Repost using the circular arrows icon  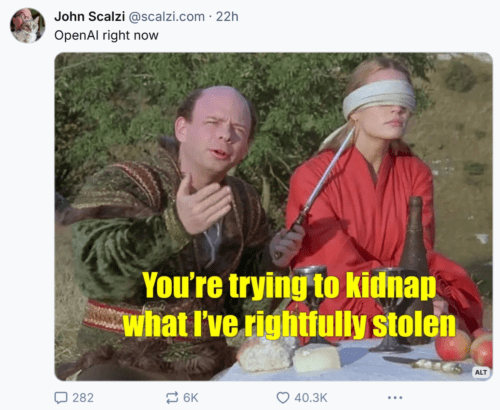tap(172, 398)
